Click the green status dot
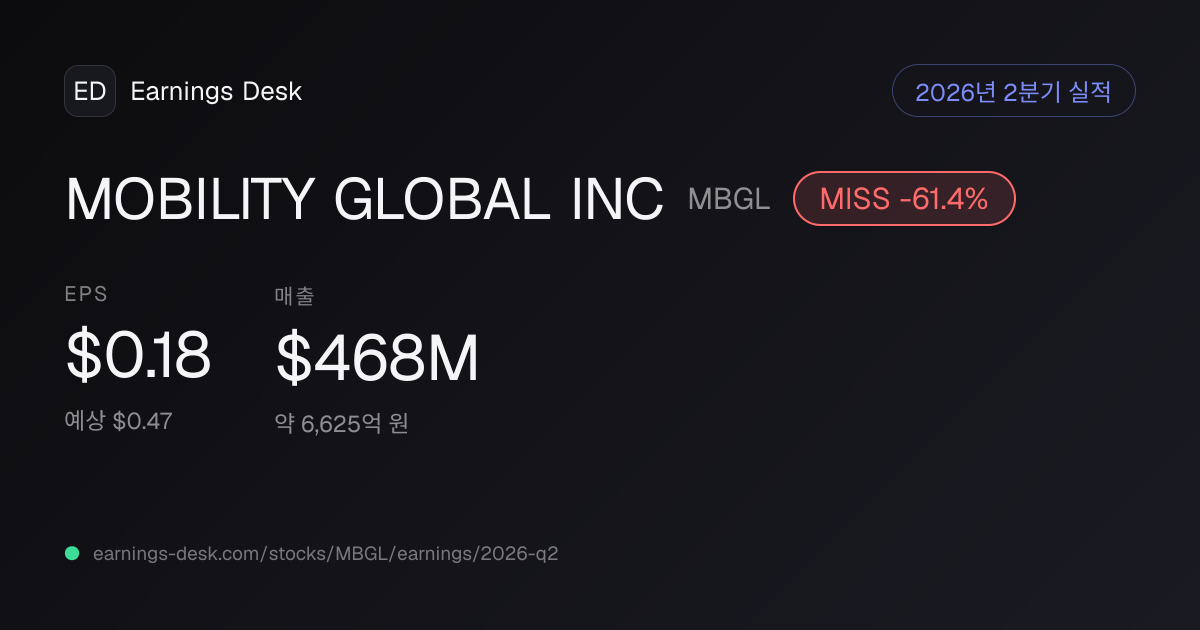This screenshot has height=630, width=1200. point(72,553)
